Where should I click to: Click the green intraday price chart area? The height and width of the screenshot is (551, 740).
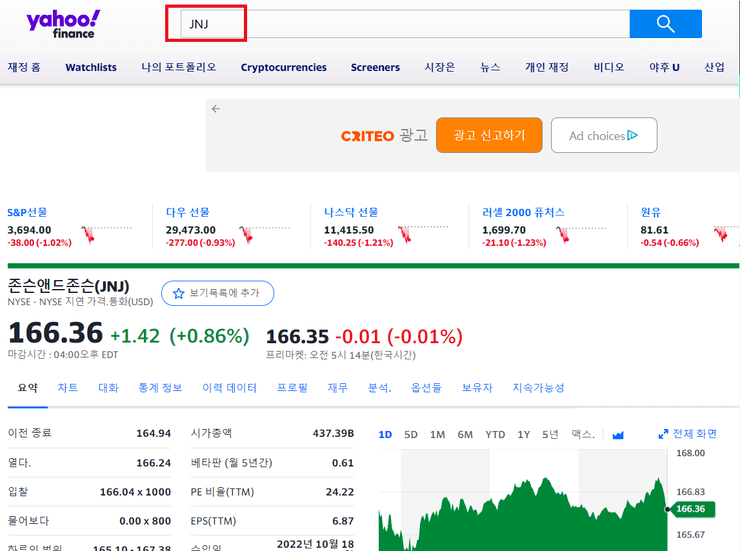pos(523,514)
